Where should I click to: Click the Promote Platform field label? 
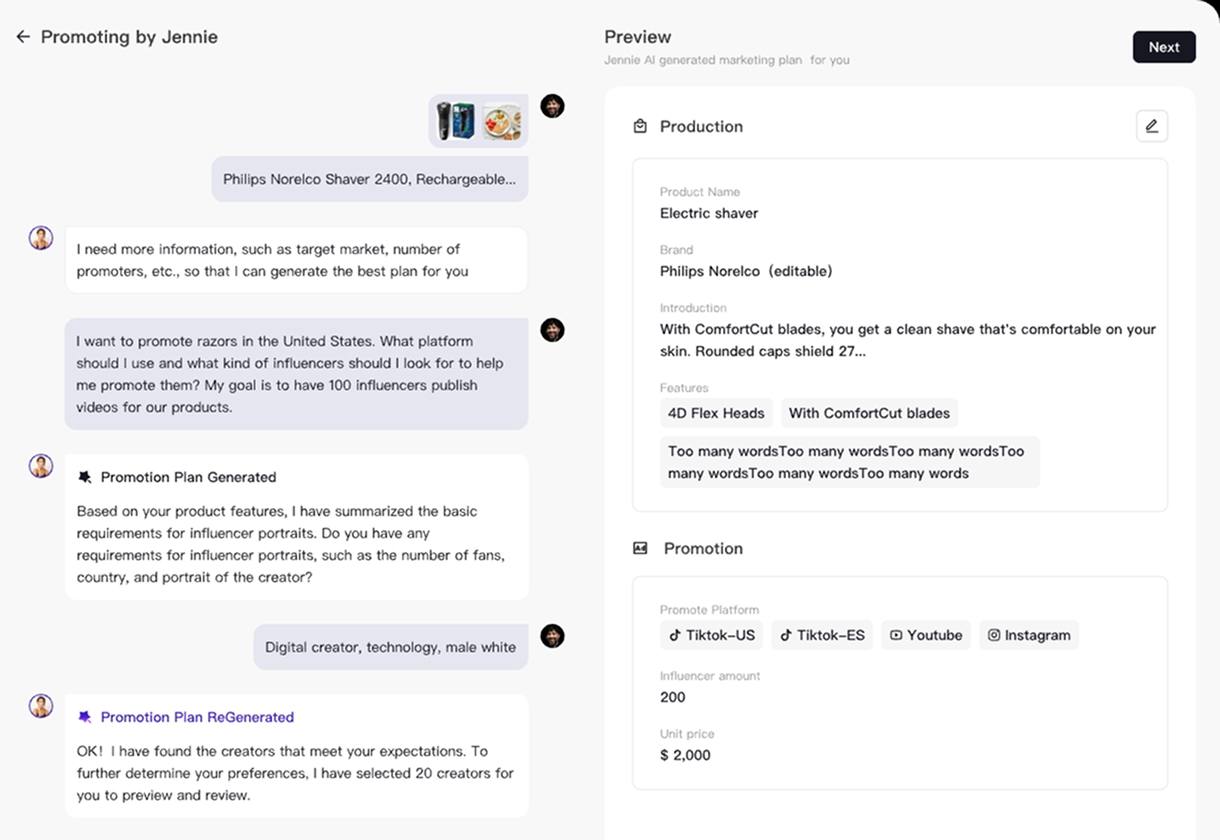tap(709, 610)
